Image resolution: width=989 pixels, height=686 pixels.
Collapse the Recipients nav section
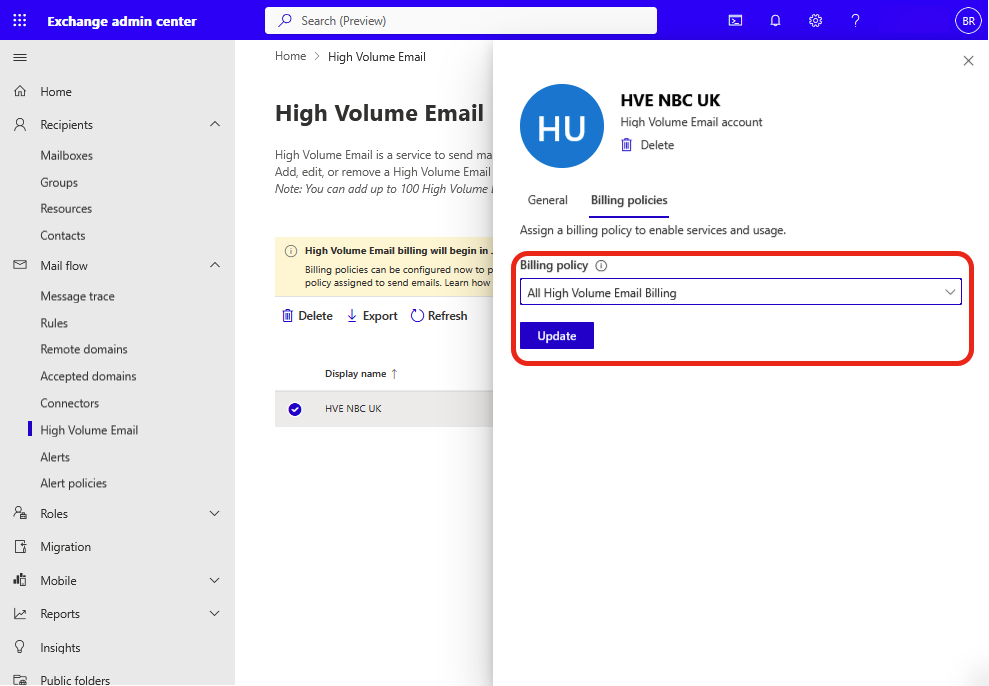coord(214,125)
